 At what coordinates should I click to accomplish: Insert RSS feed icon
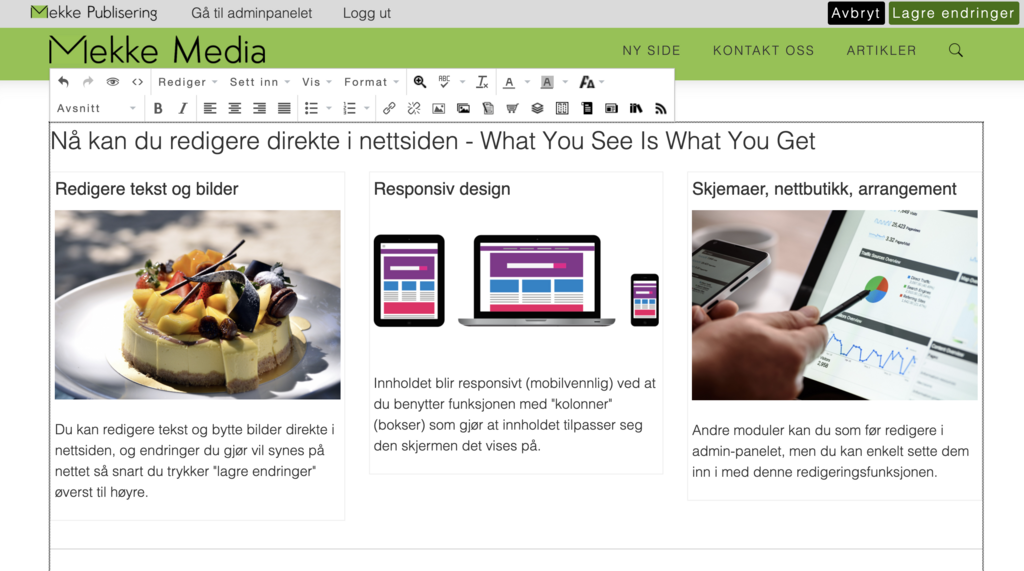point(661,108)
